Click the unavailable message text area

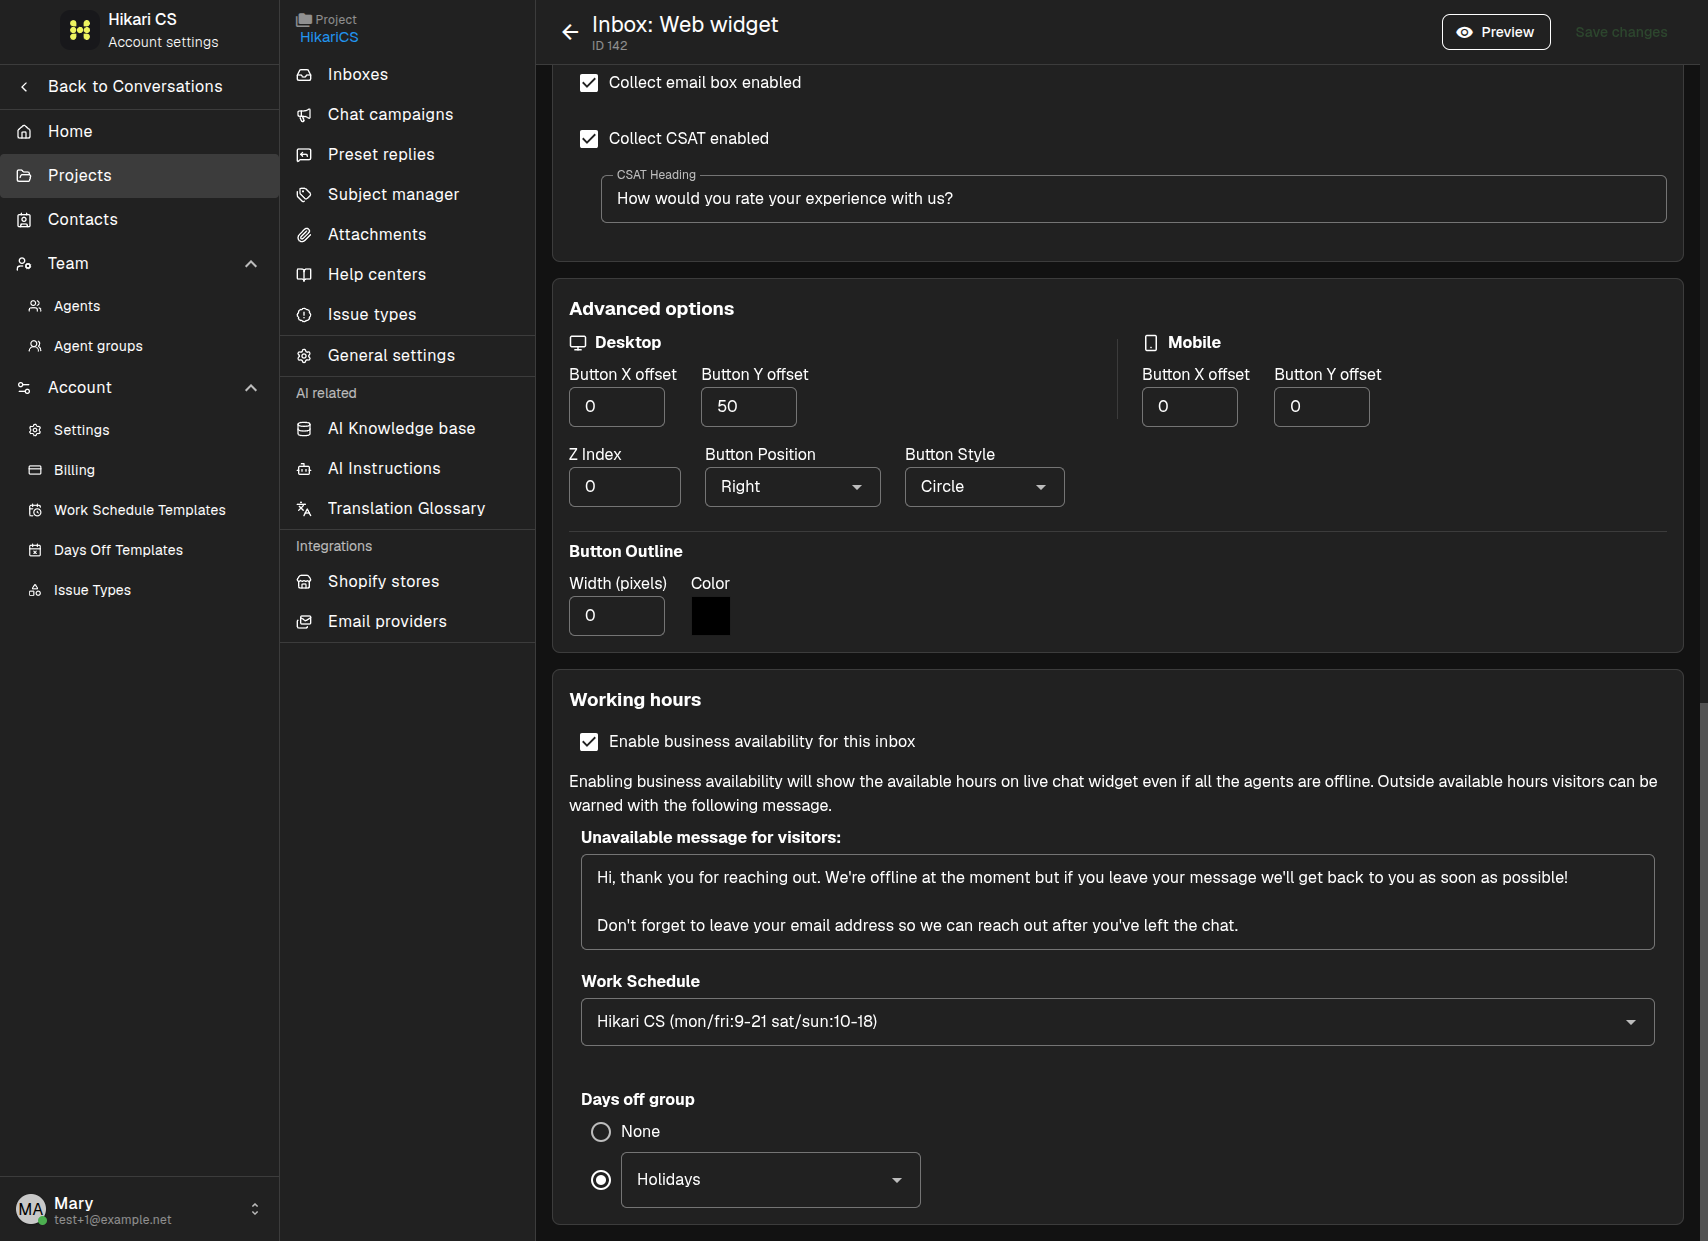[1118, 902]
